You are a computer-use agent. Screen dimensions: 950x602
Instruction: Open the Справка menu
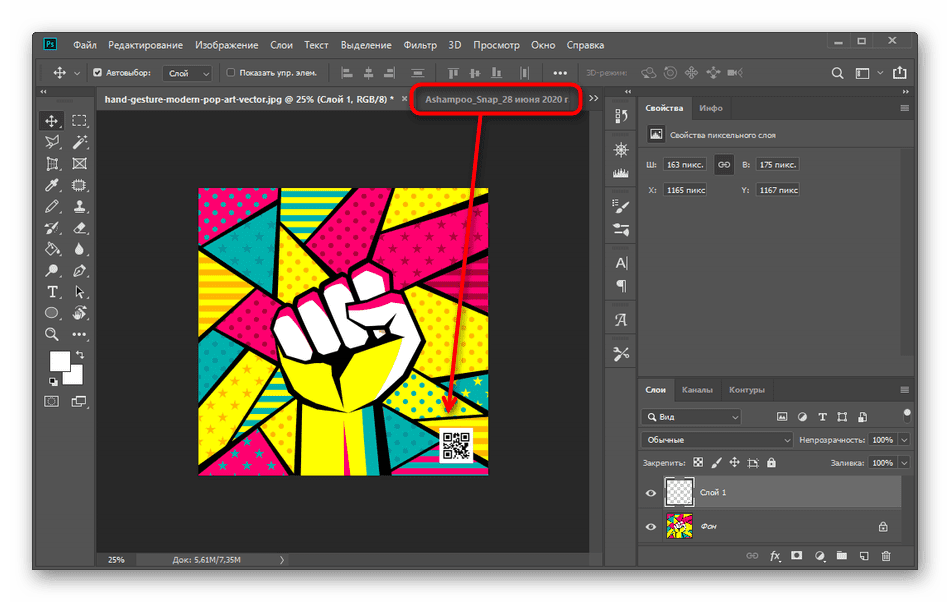pyautogui.click(x=585, y=45)
